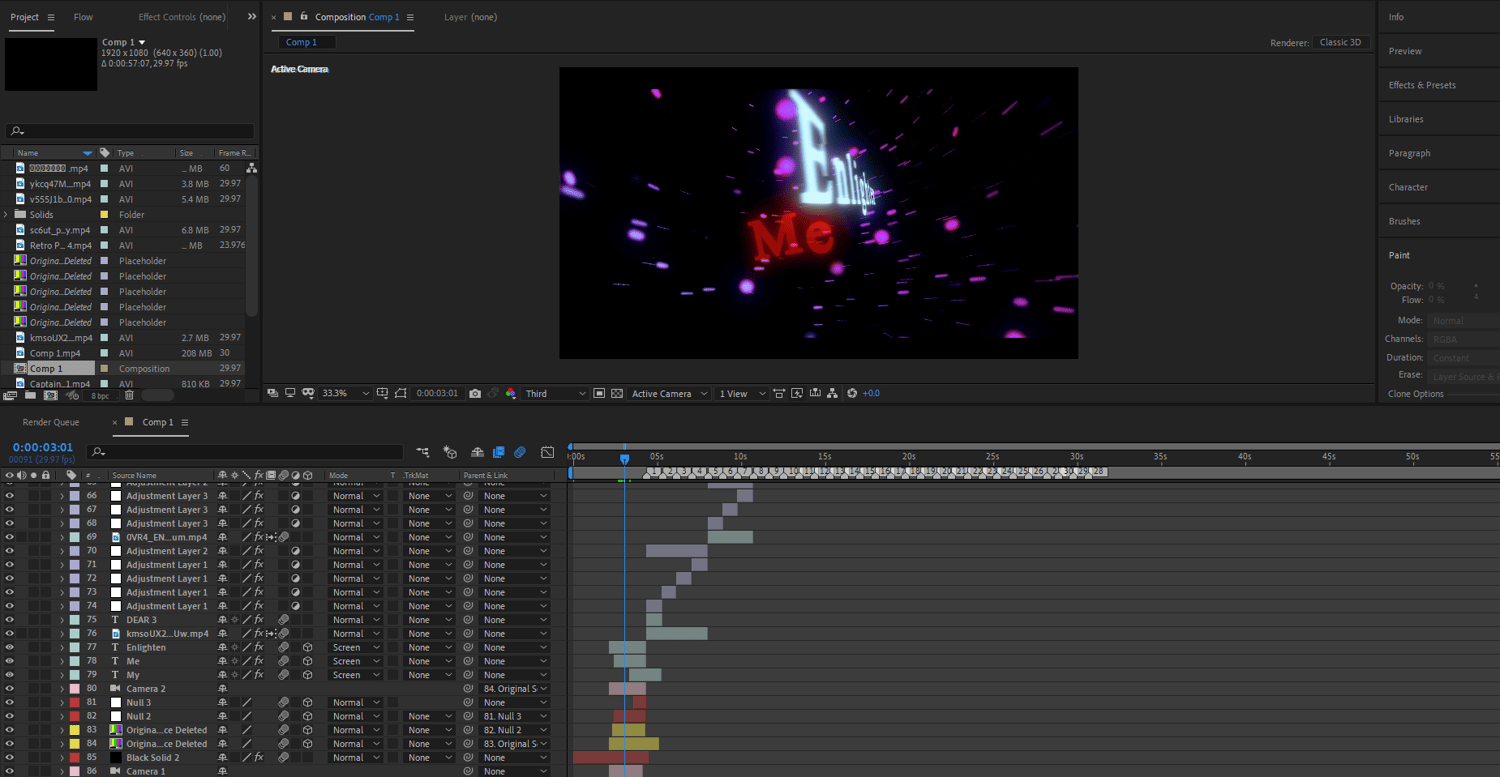Open the blending mode dropdown for Enlighten layer

click(356, 648)
